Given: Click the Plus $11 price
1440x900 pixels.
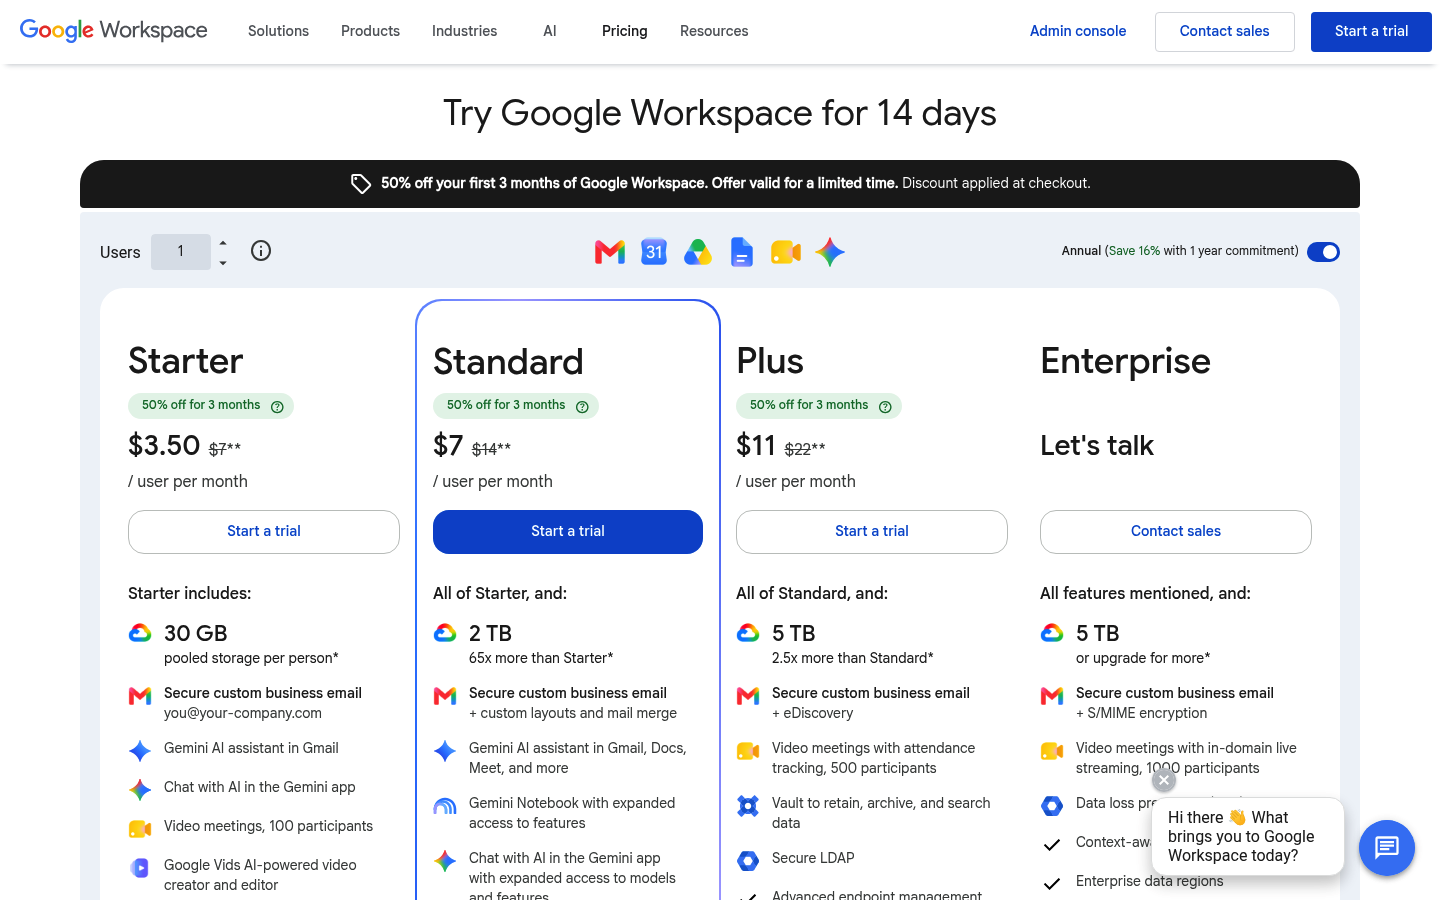Looking at the screenshot, I should (756, 445).
